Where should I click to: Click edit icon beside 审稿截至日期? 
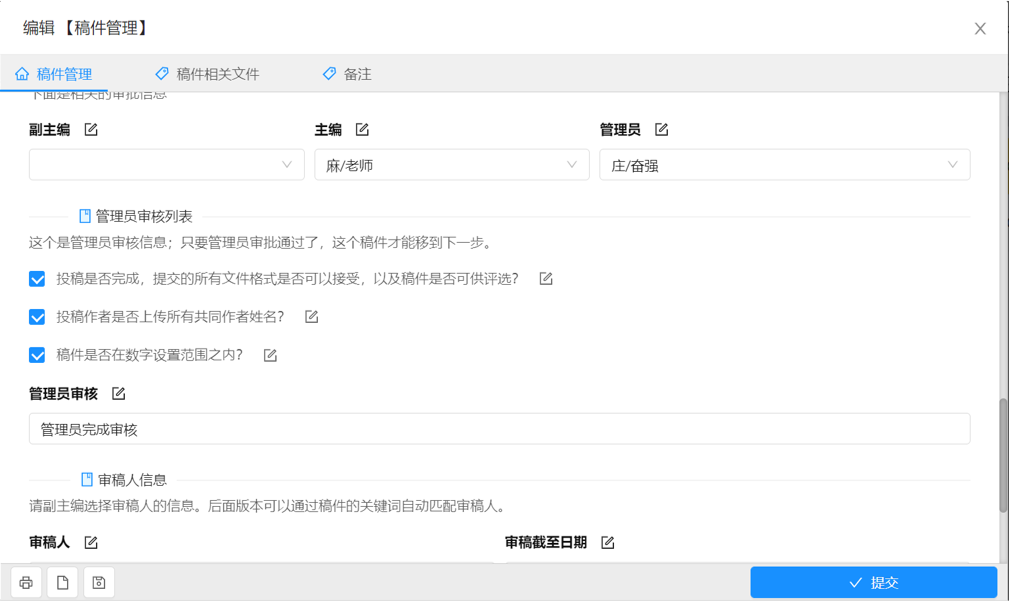[607, 543]
